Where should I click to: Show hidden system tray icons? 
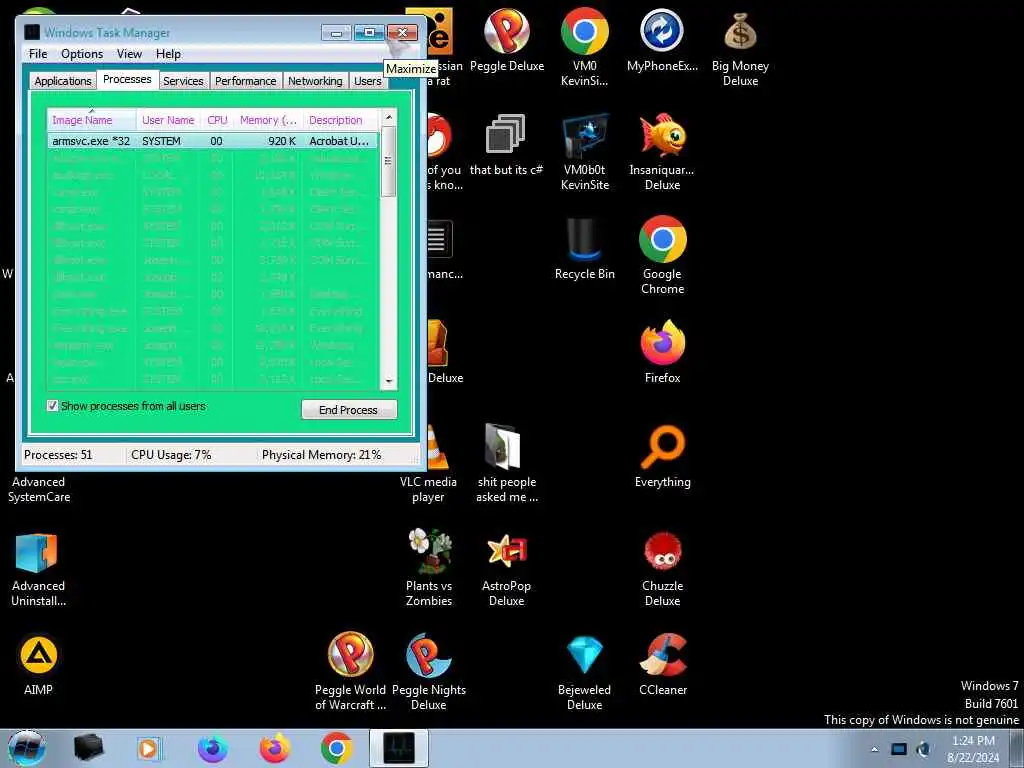pyautogui.click(x=874, y=749)
